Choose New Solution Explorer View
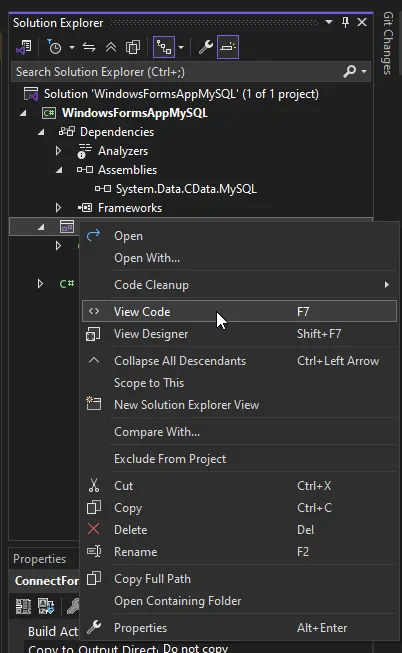 pyautogui.click(x=239, y=405)
